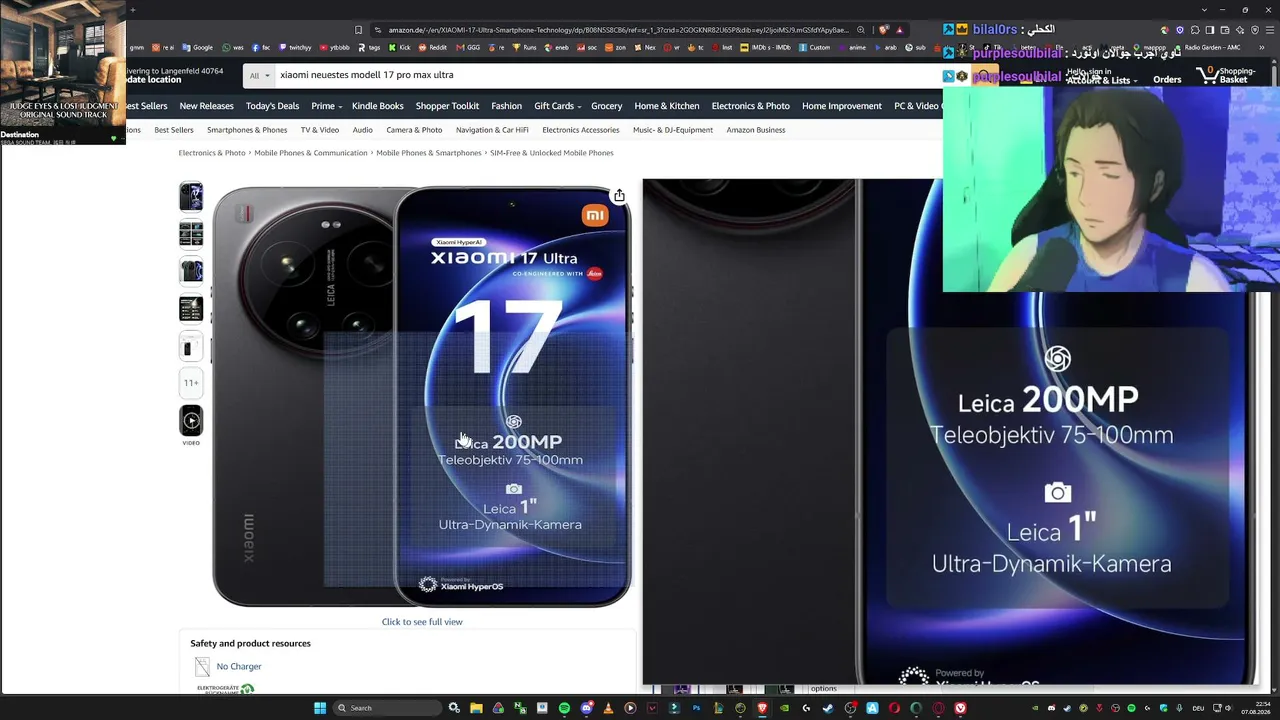
Task: Open VLC media player from the taskbar
Action: pyautogui.click(x=608, y=708)
